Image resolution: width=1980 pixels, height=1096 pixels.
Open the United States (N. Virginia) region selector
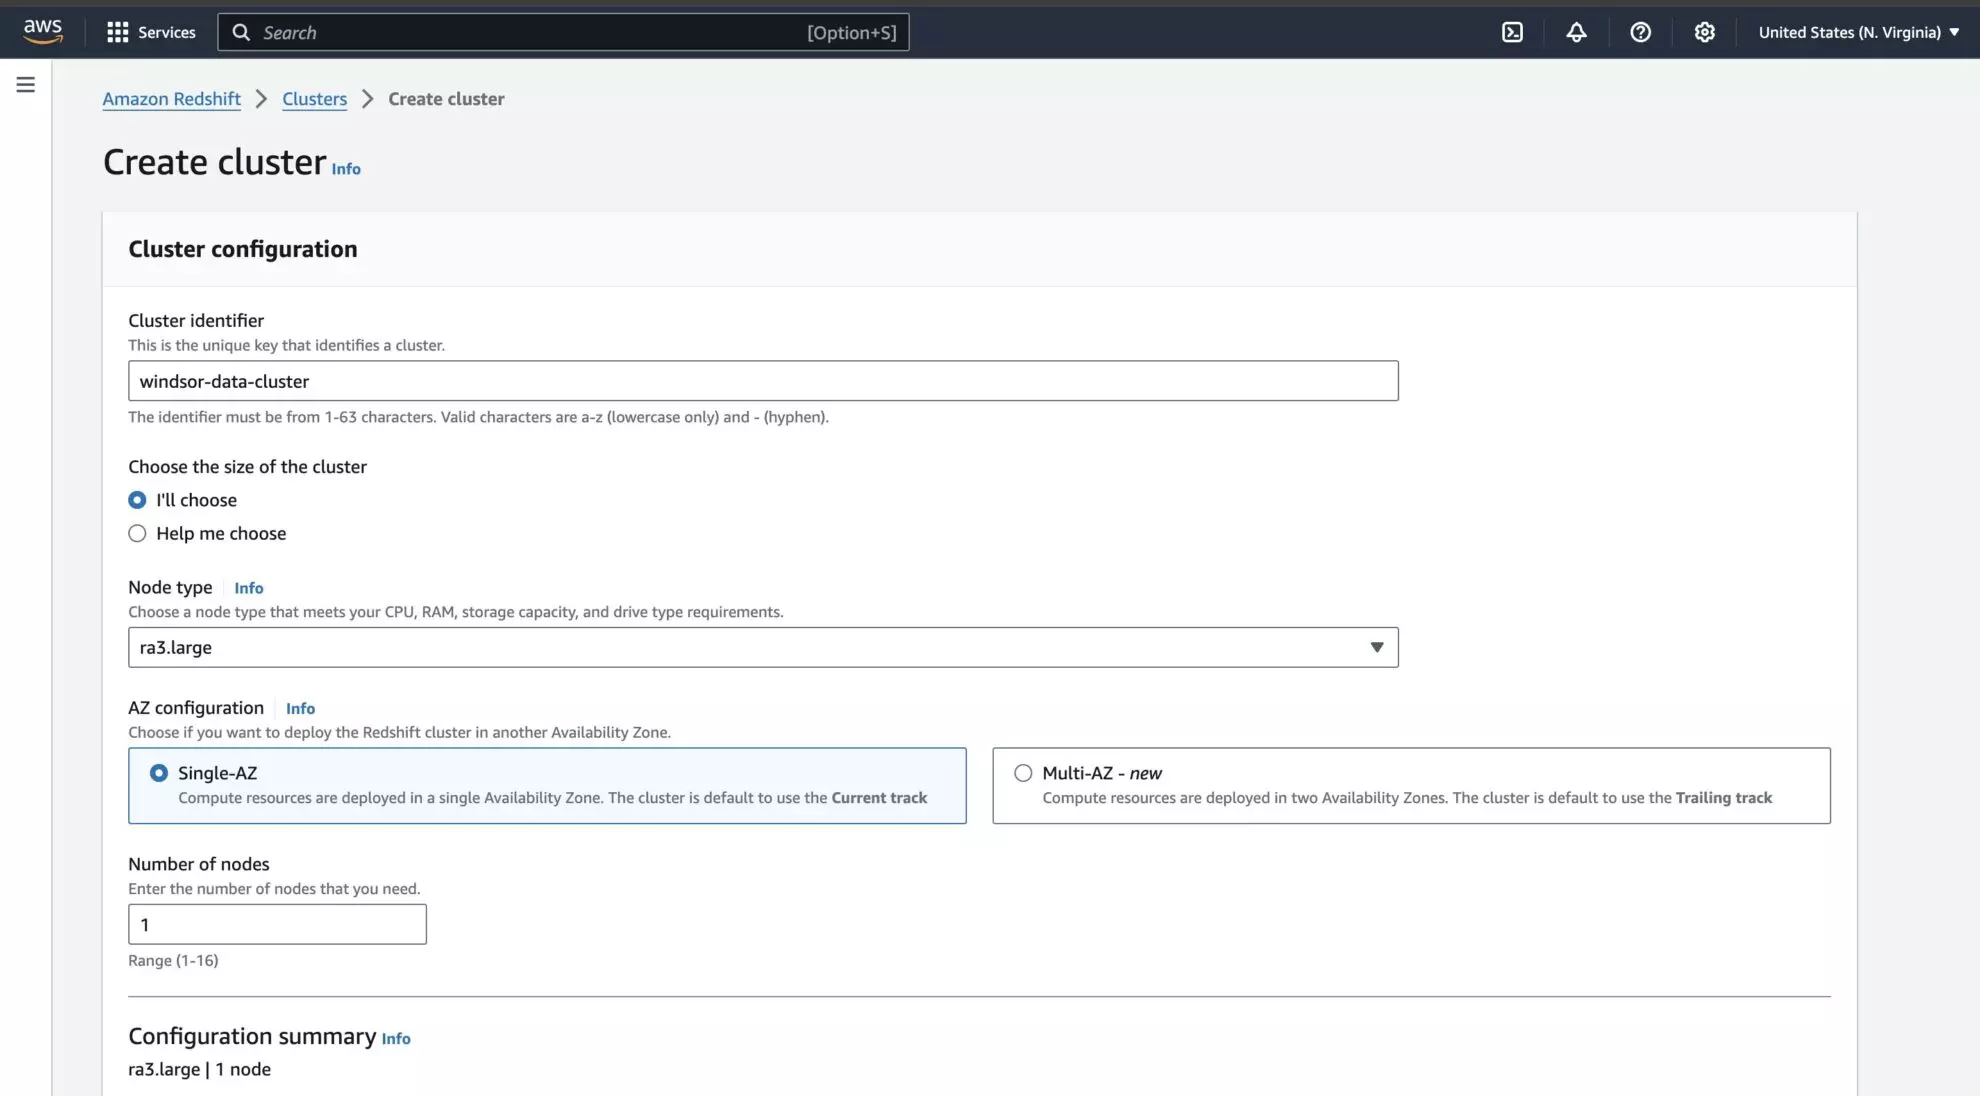tap(1859, 32)
